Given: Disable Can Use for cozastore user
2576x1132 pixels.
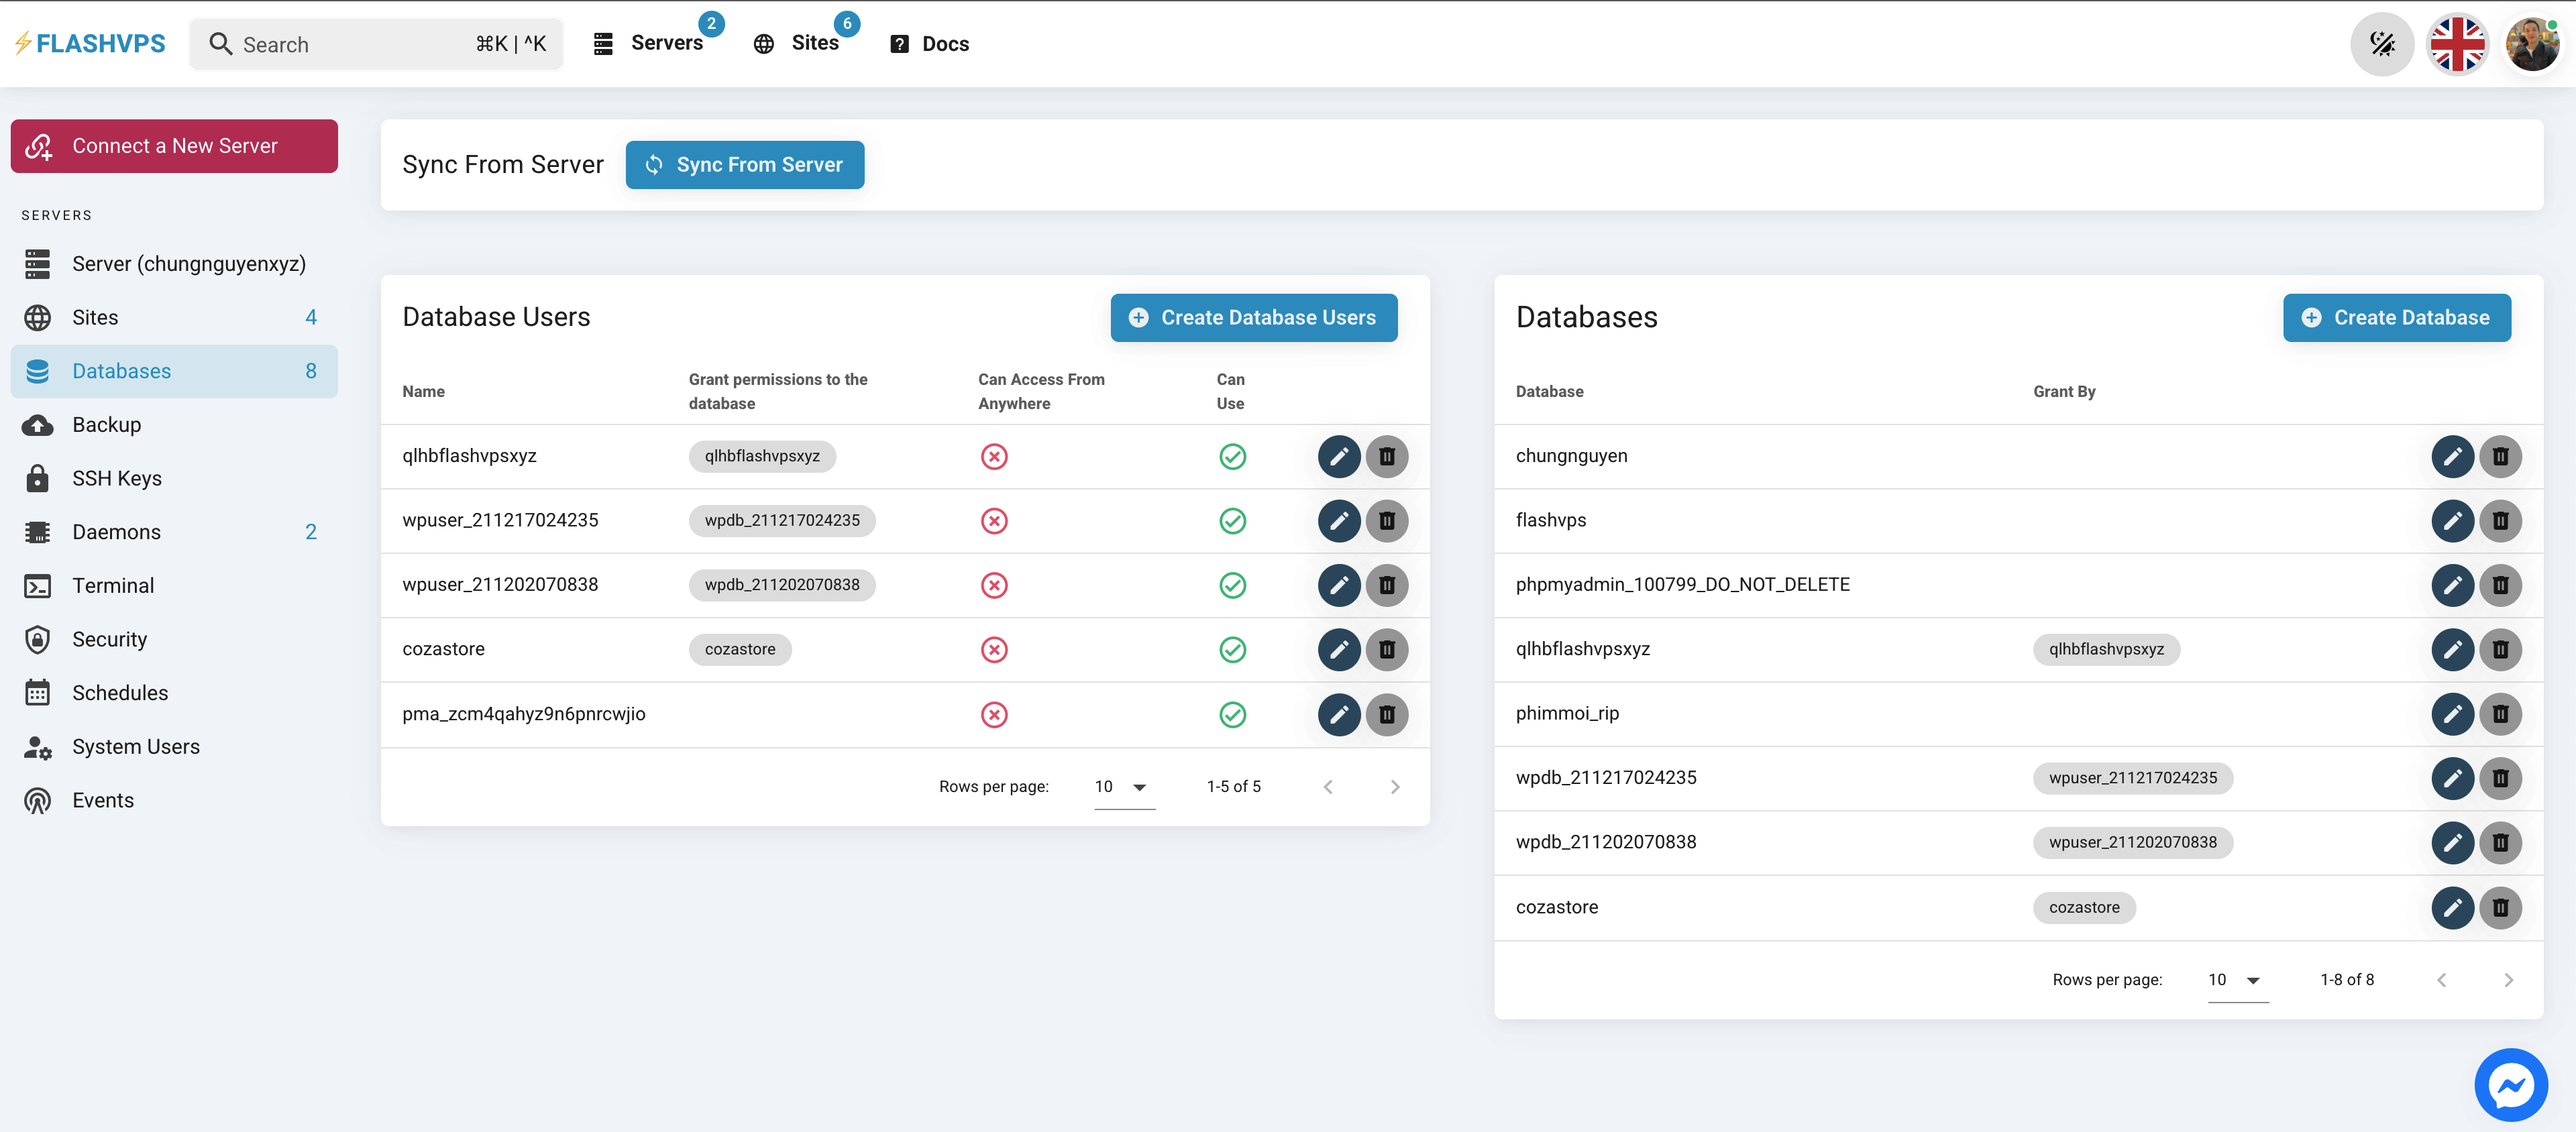Looking at the screenshot, I should click(1232, 649).
